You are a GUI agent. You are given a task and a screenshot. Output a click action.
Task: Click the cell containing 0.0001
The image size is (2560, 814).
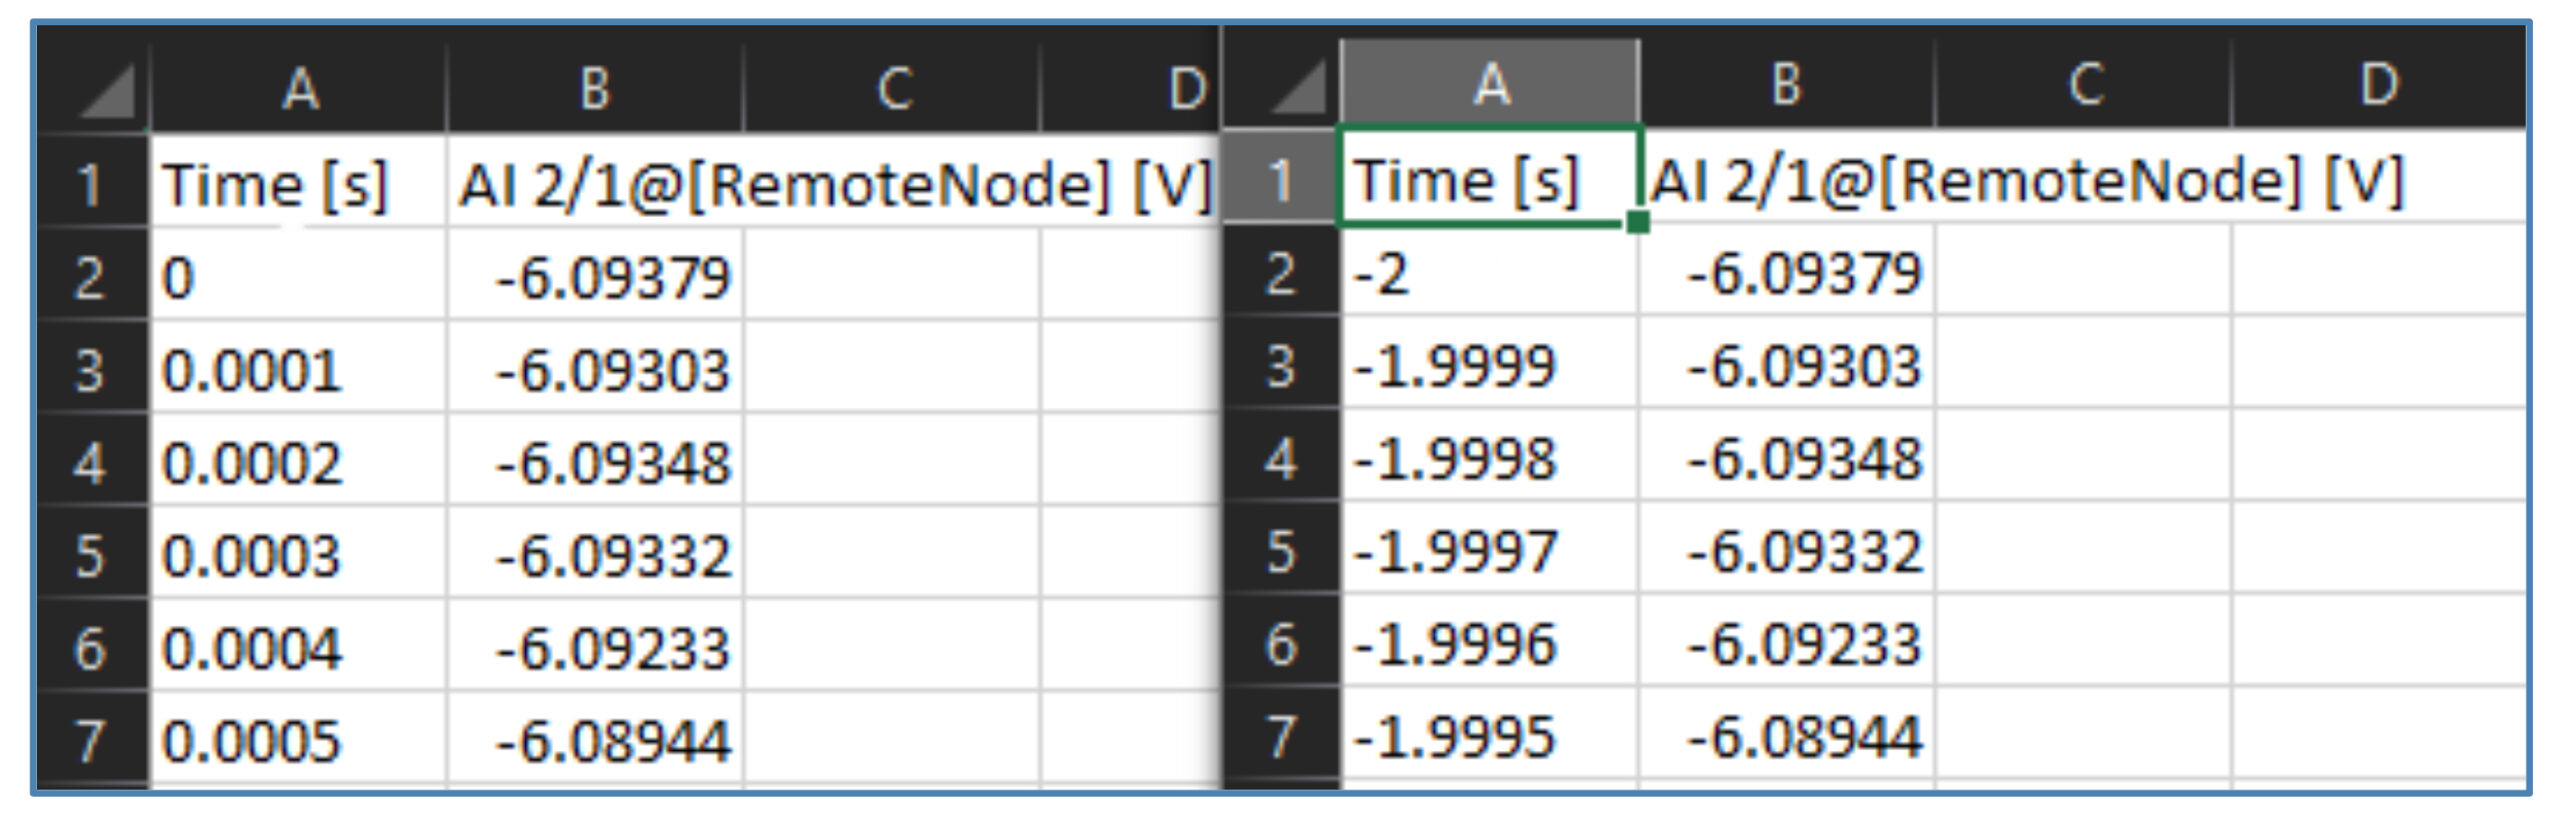coord(296,370)
